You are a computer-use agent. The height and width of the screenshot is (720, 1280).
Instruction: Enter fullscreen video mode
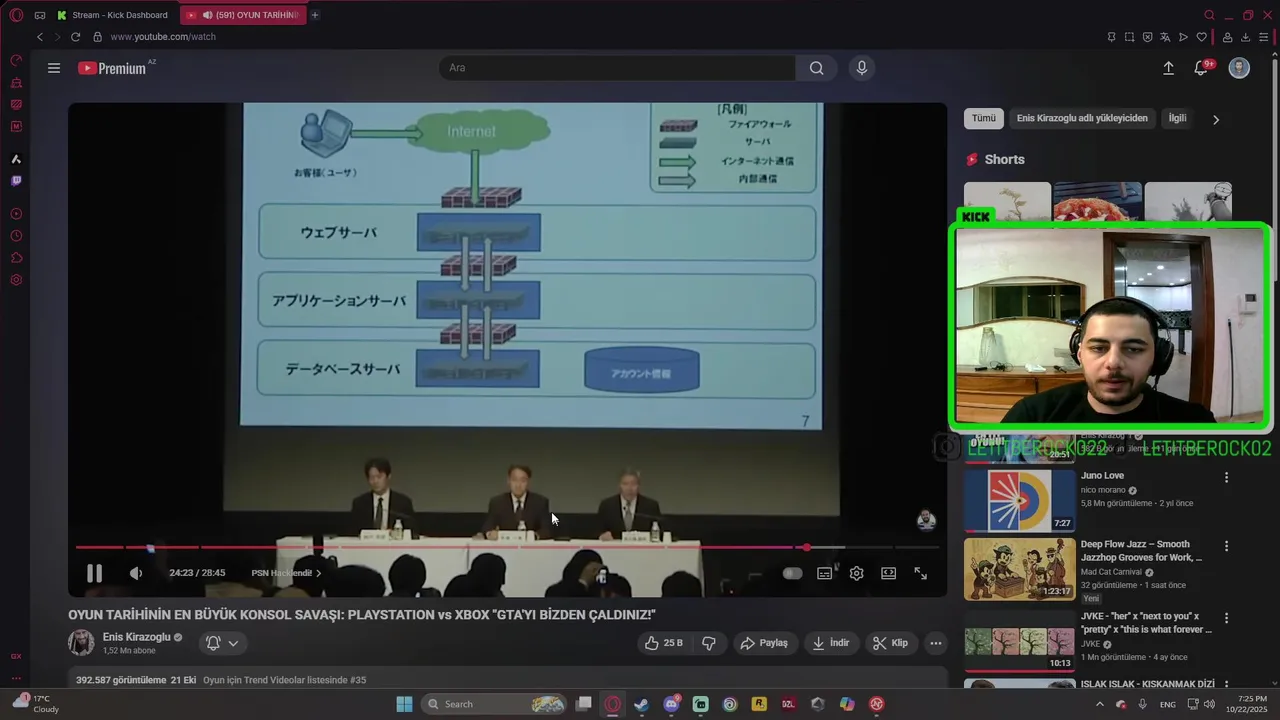pos(920,573)
